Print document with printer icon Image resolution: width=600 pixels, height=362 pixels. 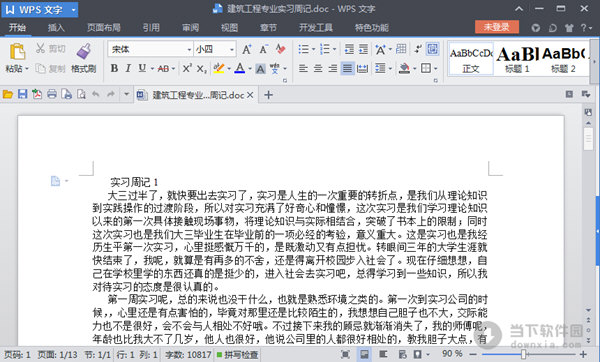point(52,94)
